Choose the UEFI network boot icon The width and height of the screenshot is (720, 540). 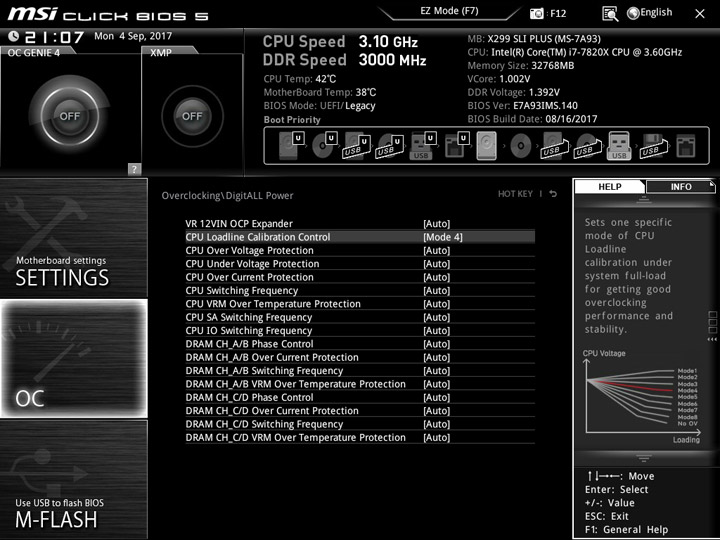click(456, 146)
